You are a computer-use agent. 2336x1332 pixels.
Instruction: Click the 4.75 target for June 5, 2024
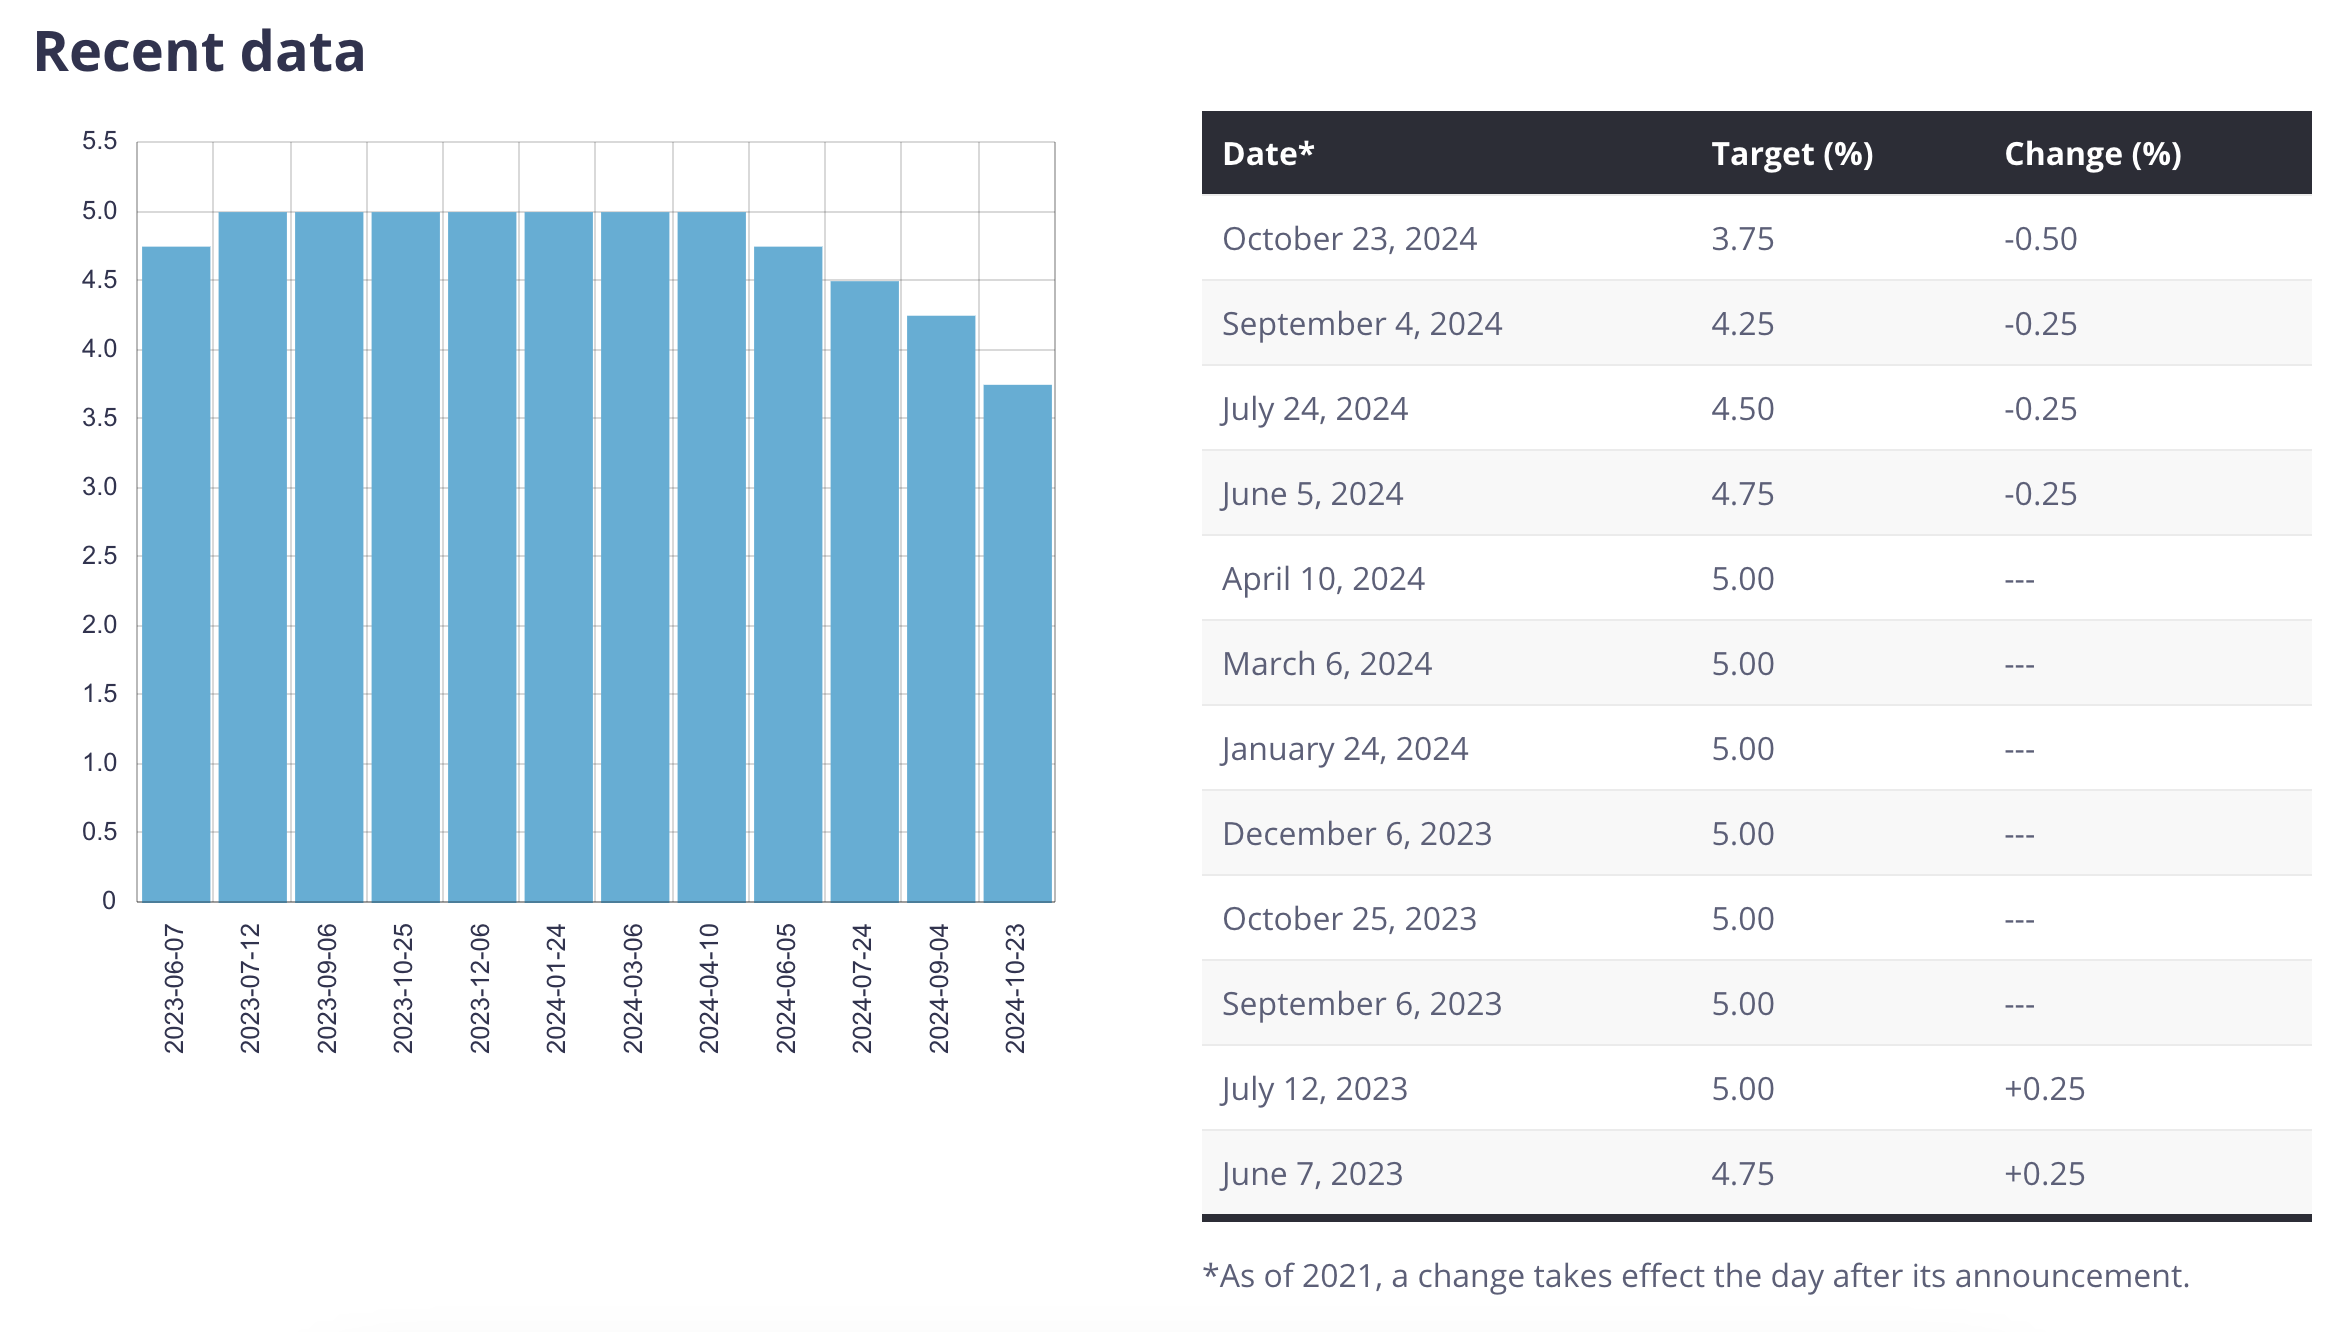(x=1742, y=494)
